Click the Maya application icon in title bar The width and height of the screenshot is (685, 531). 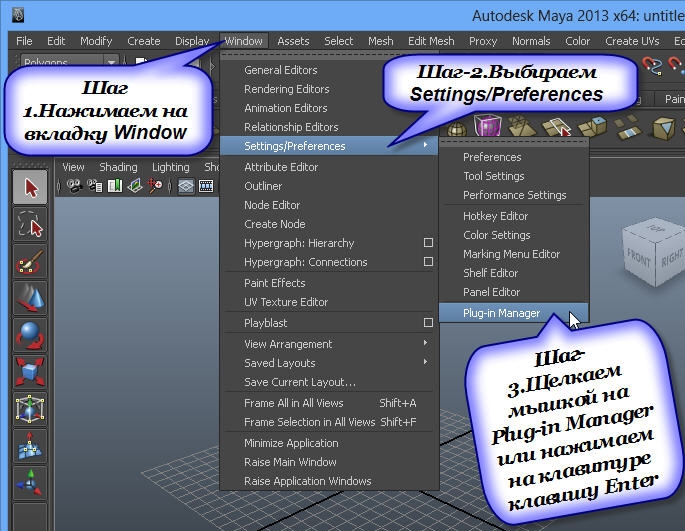point(17,15)
